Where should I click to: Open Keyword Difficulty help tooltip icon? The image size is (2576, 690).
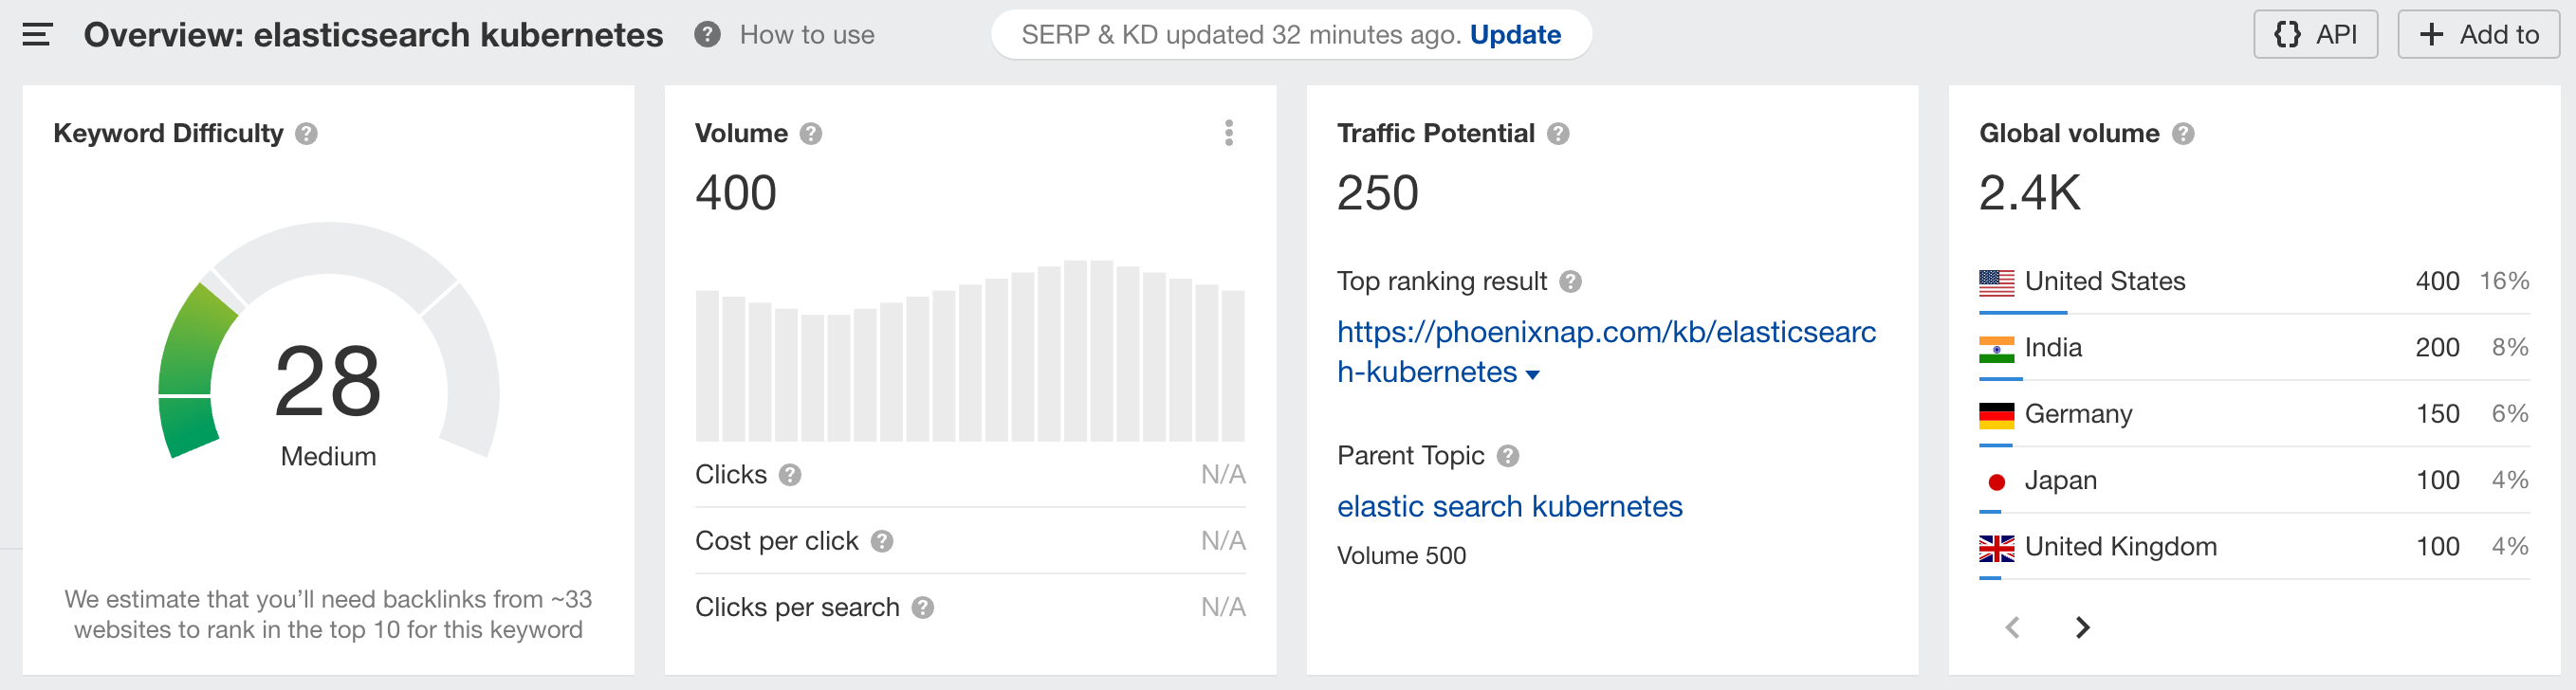click(306, 134)
